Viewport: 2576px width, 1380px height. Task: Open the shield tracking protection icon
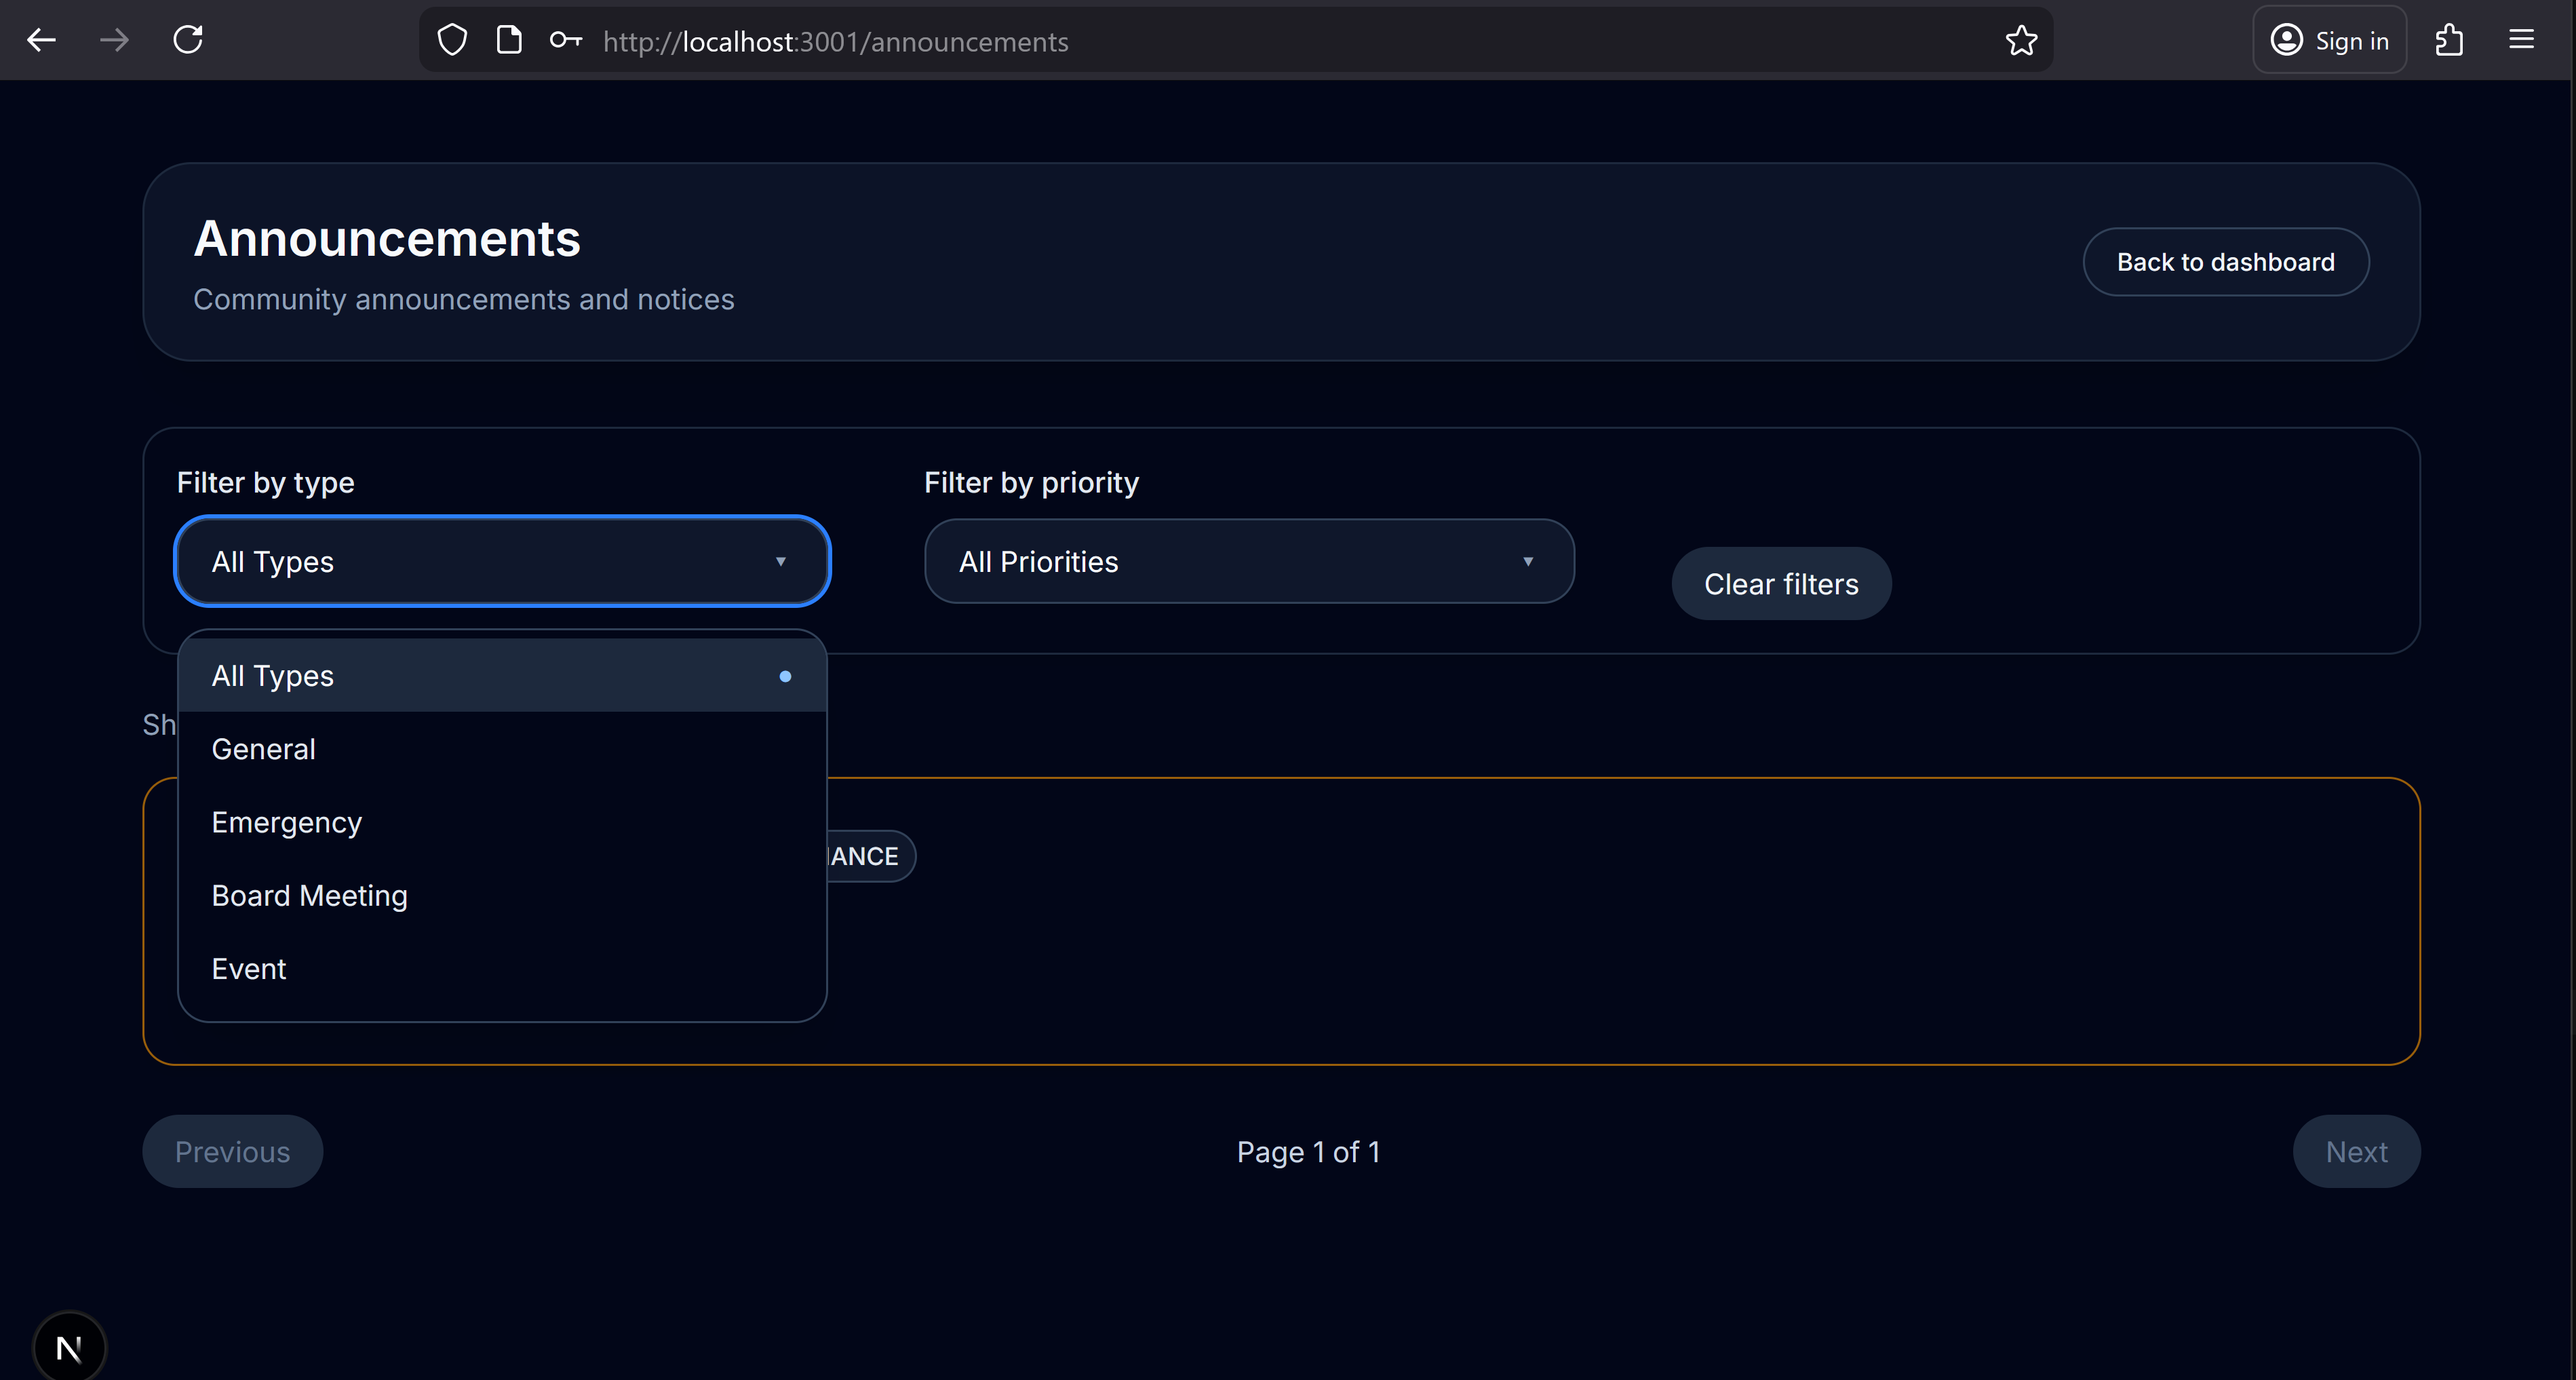(x=452, y=41)
